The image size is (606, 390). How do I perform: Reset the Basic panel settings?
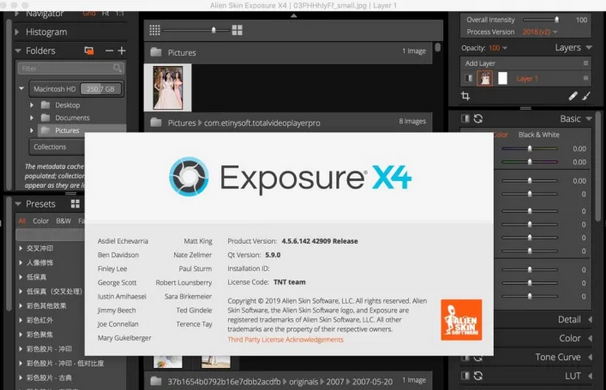point(478,119)
